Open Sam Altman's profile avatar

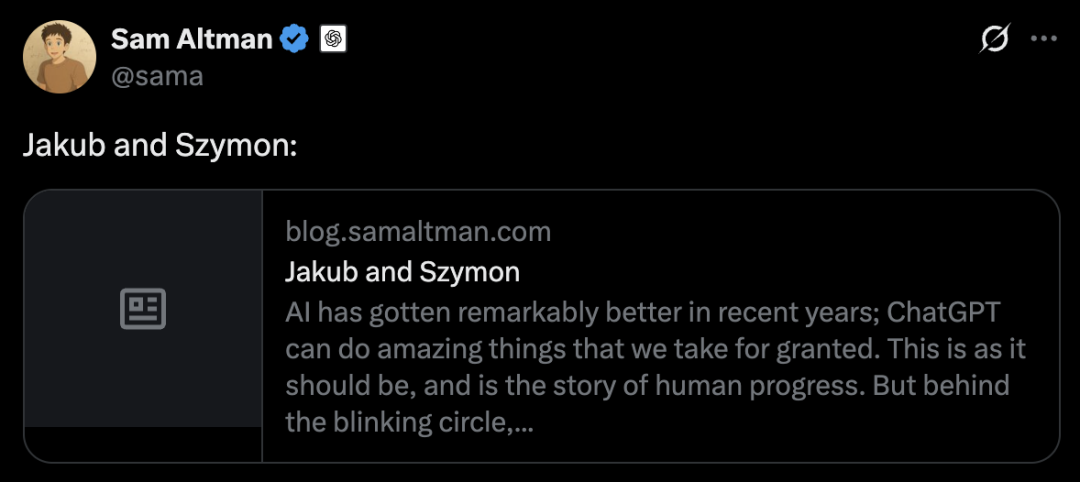click(x=59, y=57)
